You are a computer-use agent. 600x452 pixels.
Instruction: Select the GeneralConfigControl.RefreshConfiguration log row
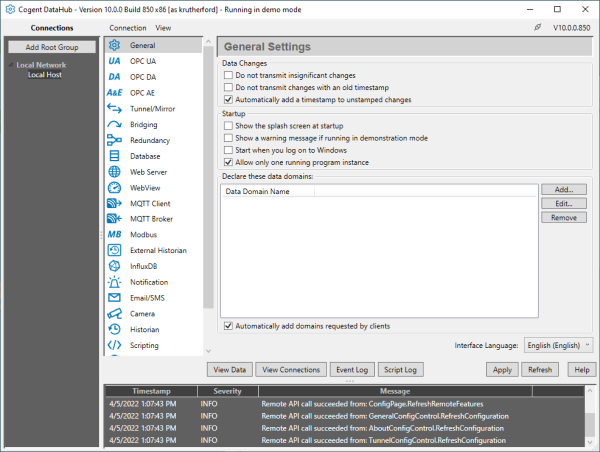[345, 416]
